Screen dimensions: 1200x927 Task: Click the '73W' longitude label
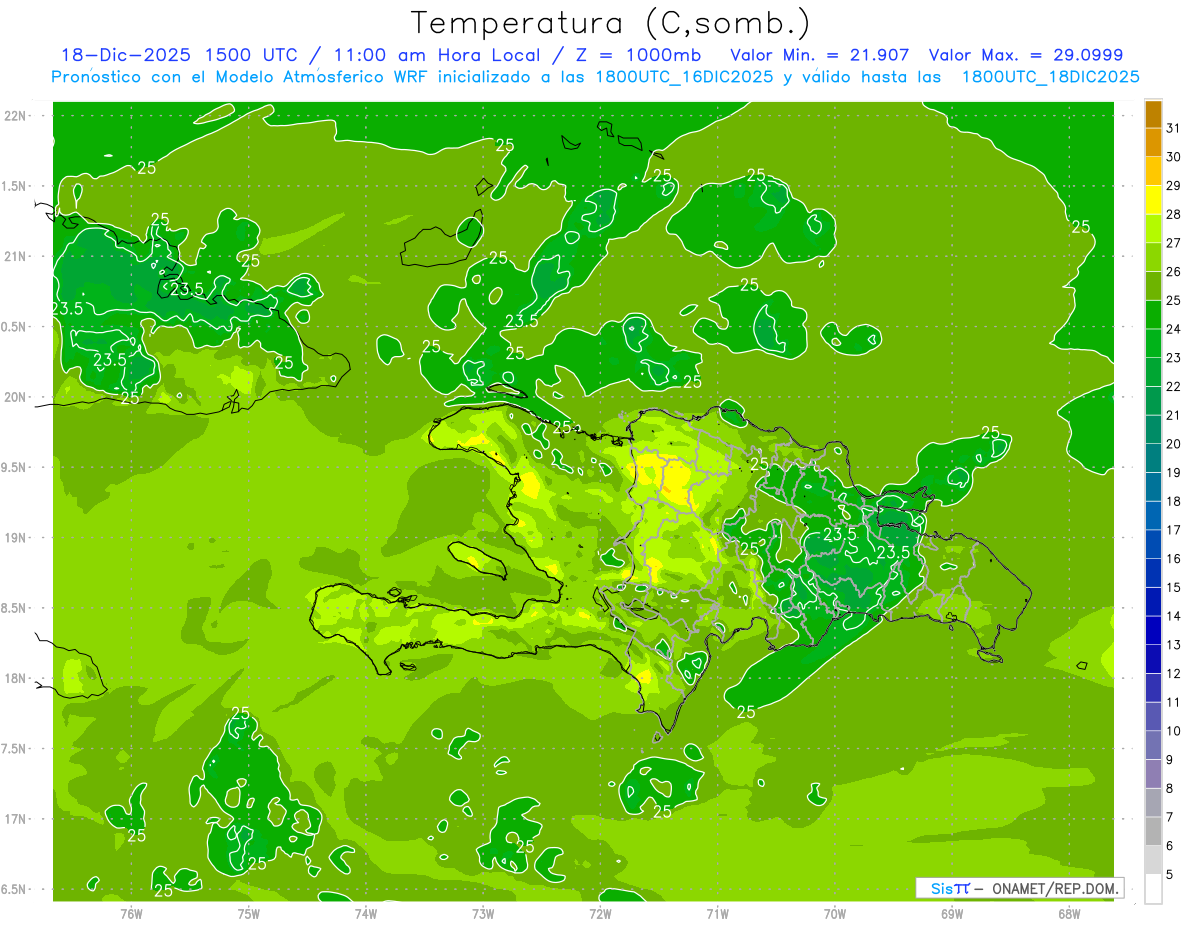pos(483,914)
